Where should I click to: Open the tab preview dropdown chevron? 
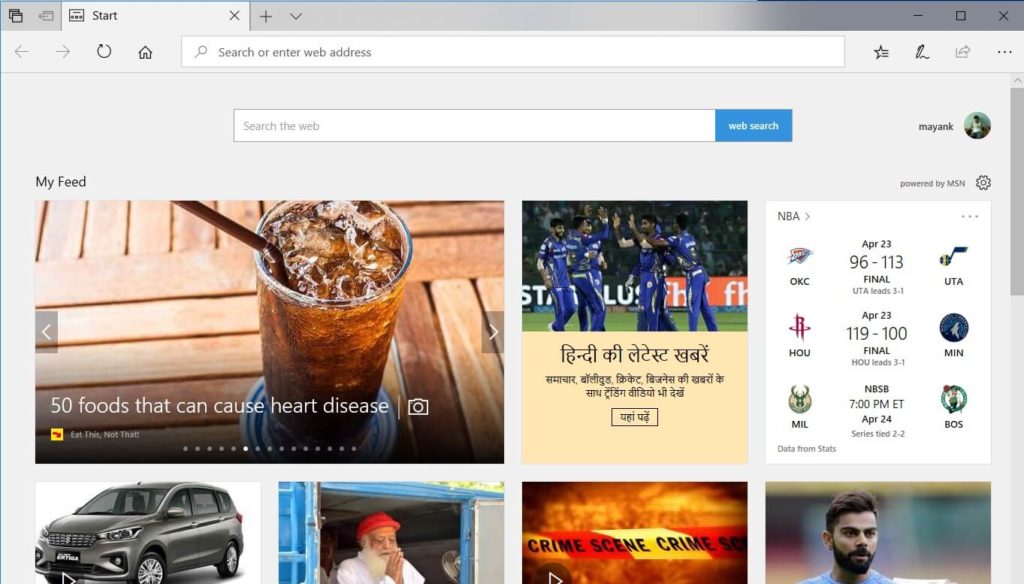pyautogui.click(x=296, y=16)
